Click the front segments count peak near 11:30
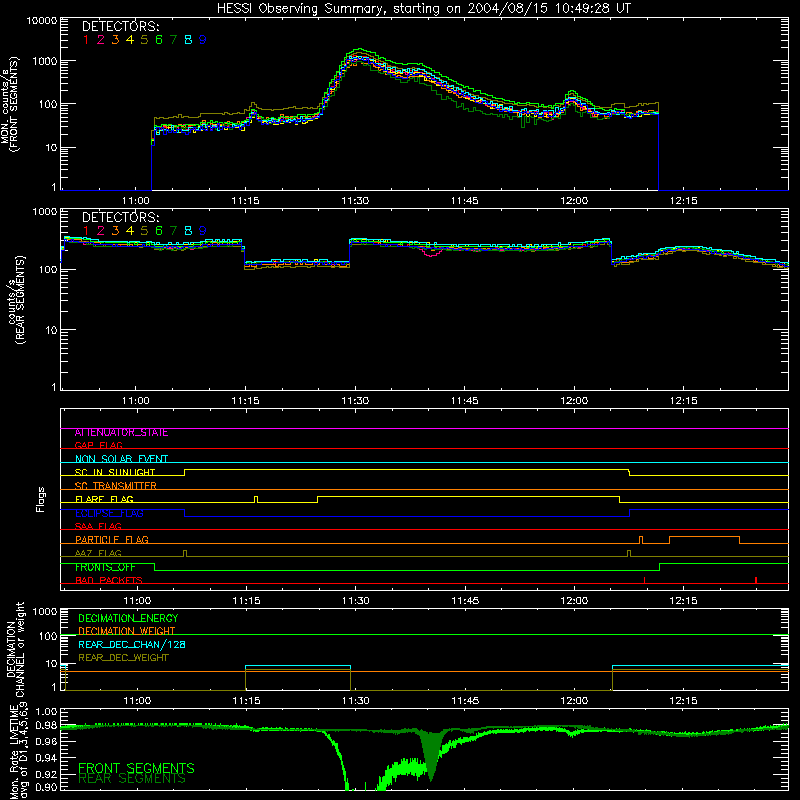The width and height of the screenshot is (800, 800). click(359, 50)
